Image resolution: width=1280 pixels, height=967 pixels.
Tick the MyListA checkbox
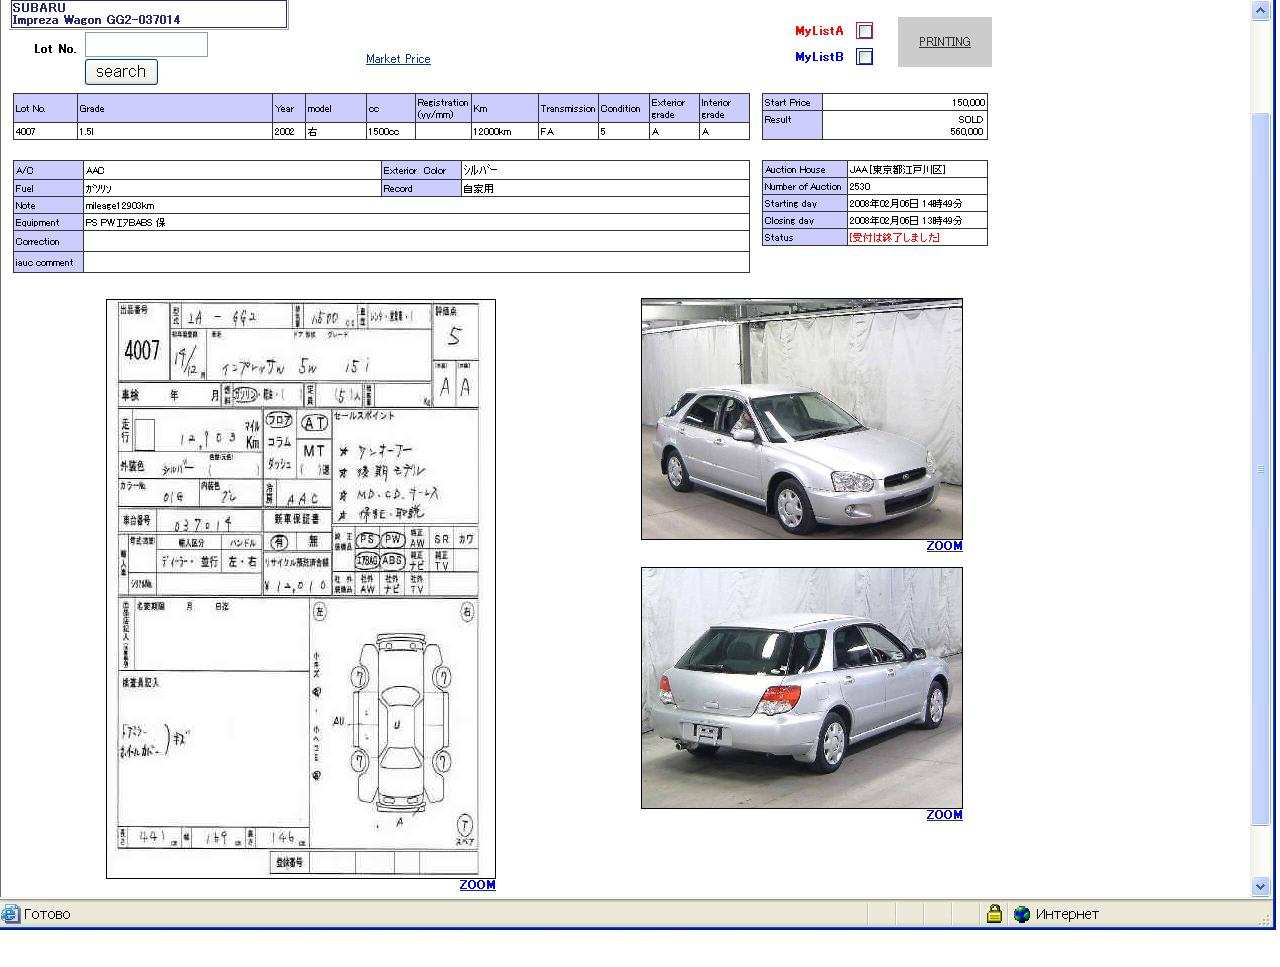tap(865, 31)
